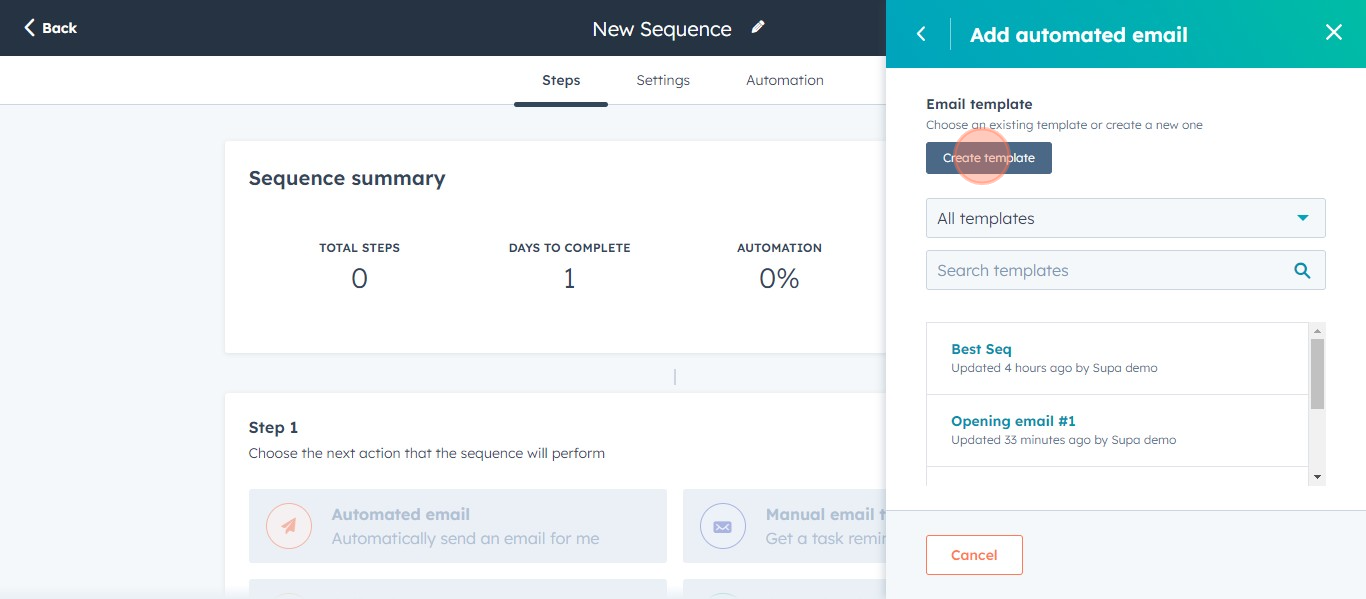The image size is (1366, 599).
Task: Switch to the Steps tab
Action: click(561, 80)
